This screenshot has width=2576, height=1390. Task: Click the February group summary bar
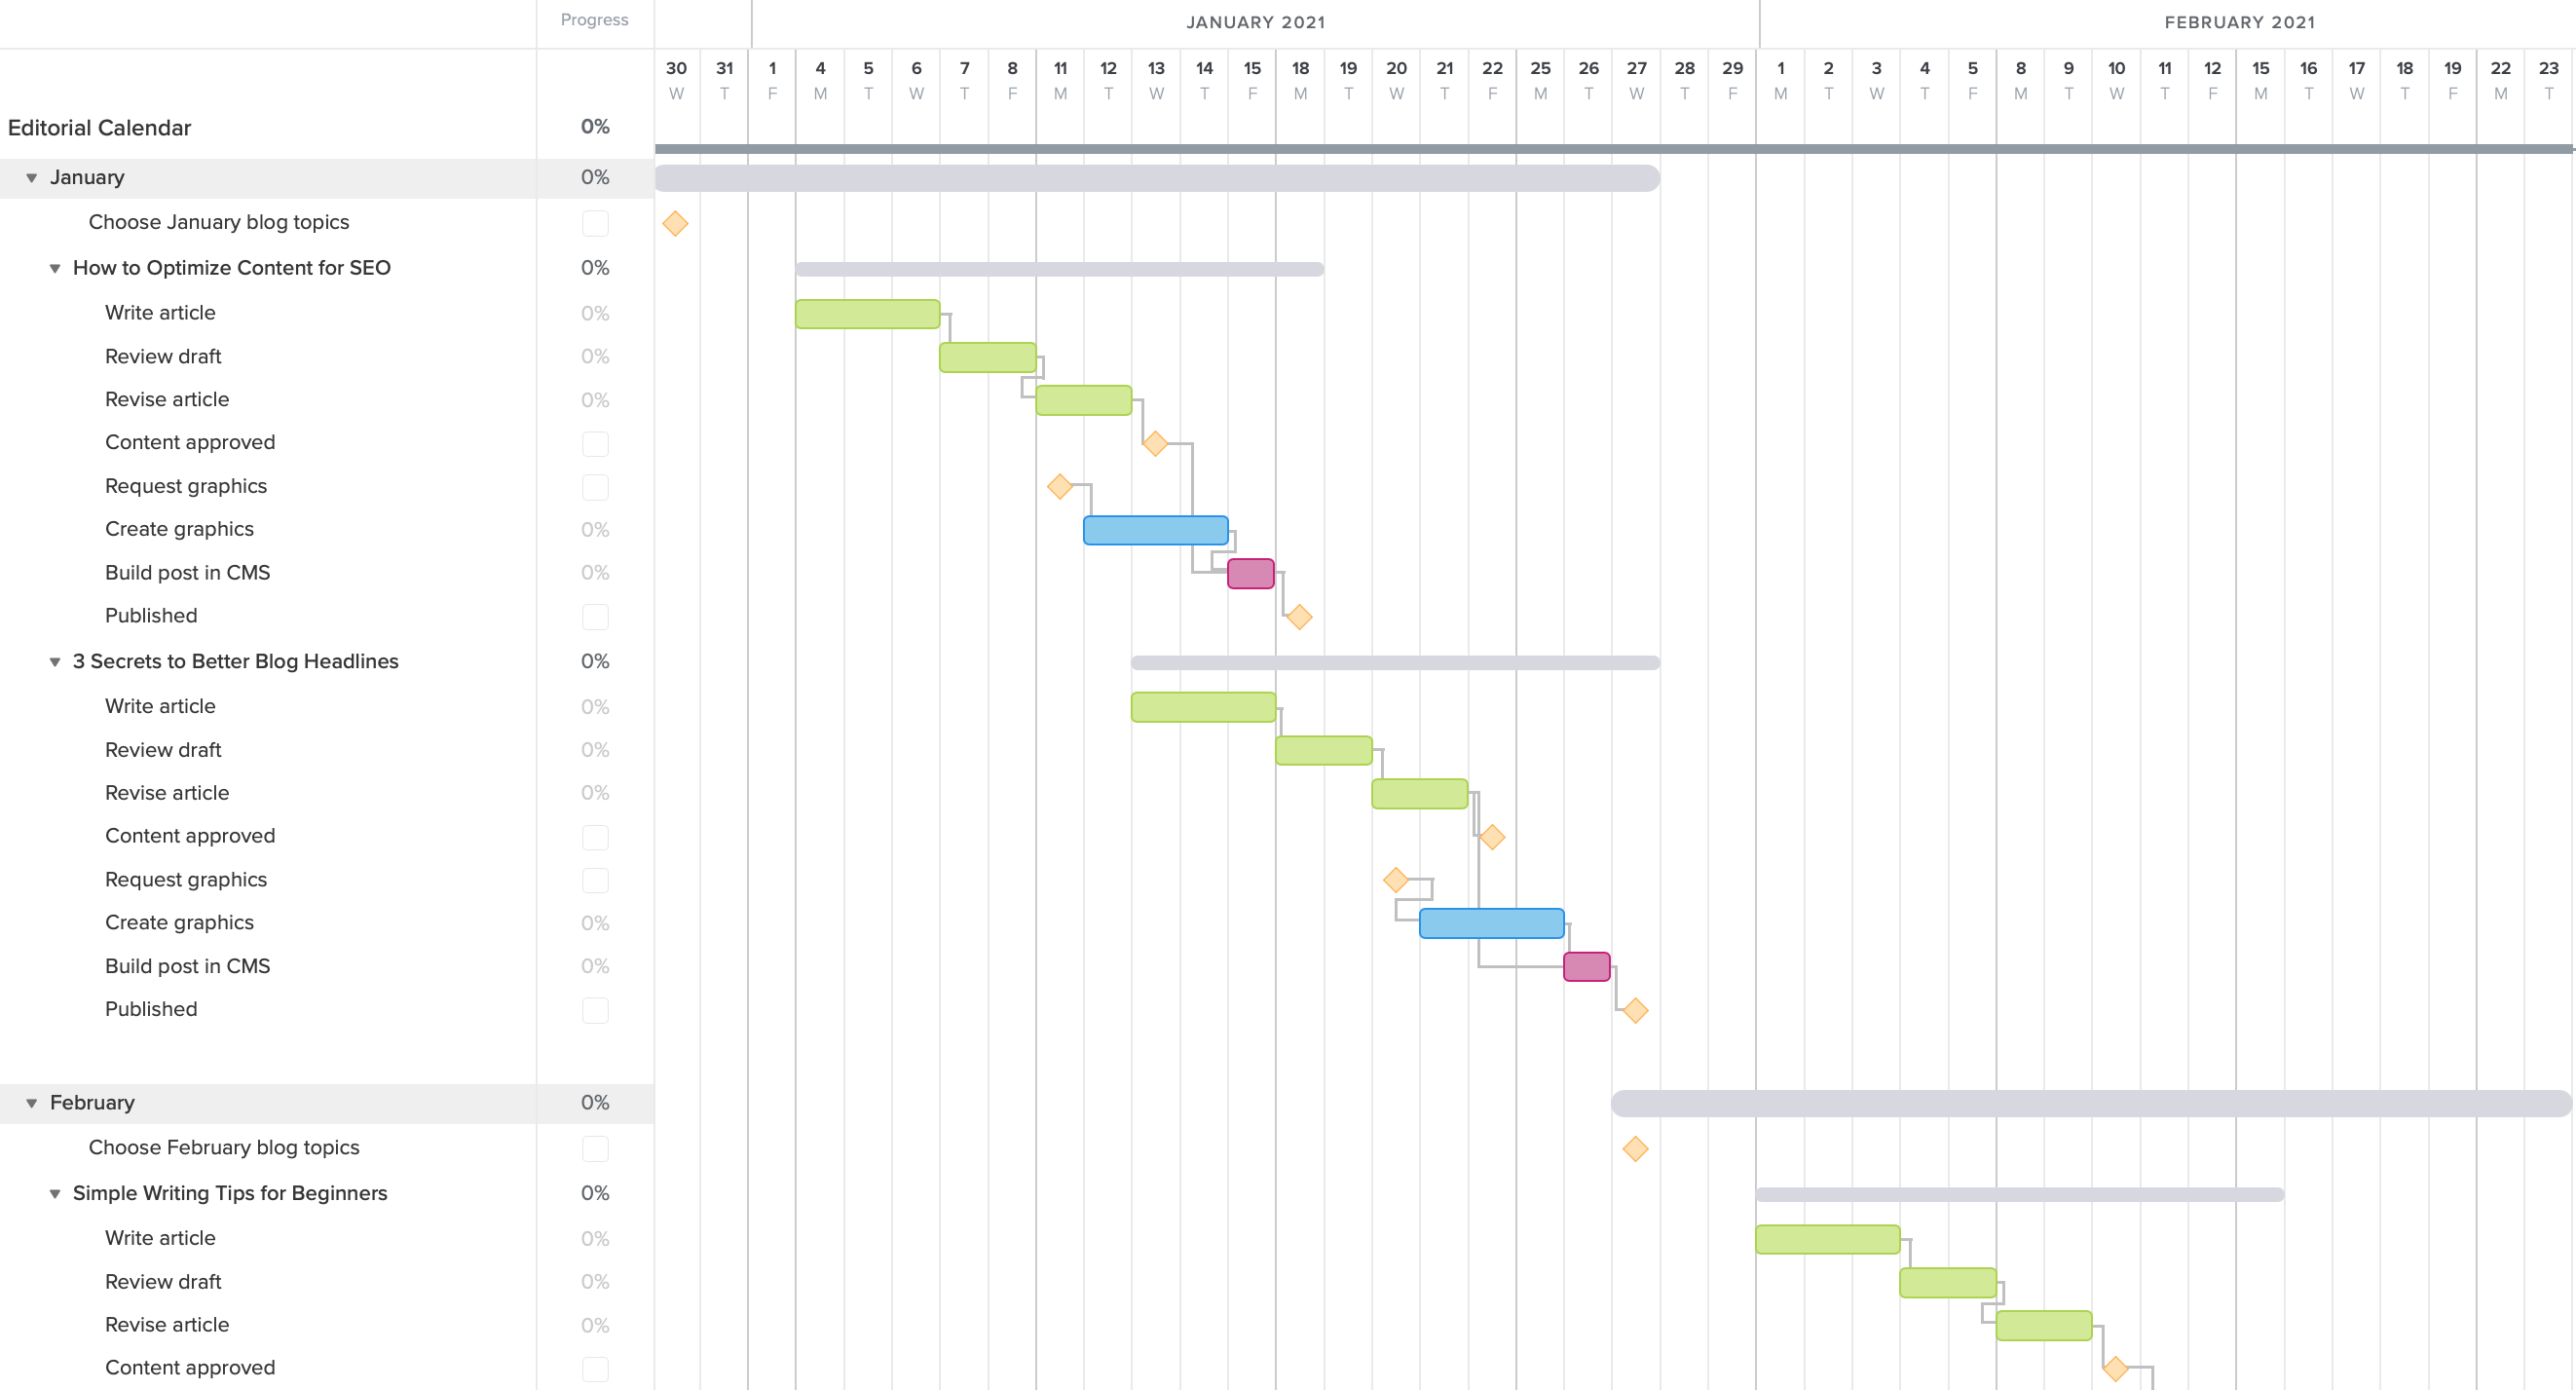(2091, 1103)
